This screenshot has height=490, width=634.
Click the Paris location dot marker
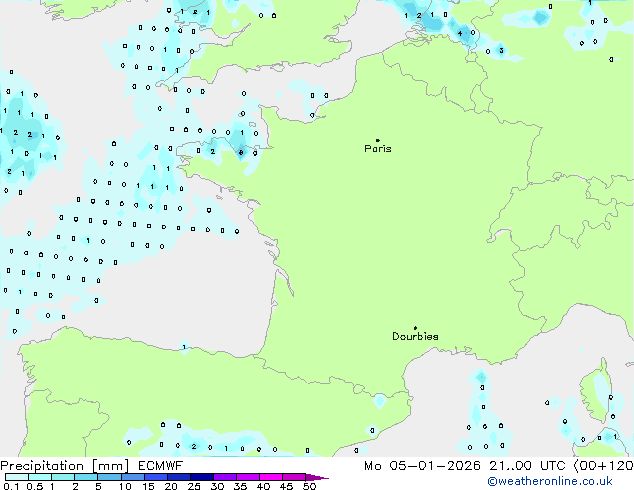pyautogui.click(x=378, y=140)
